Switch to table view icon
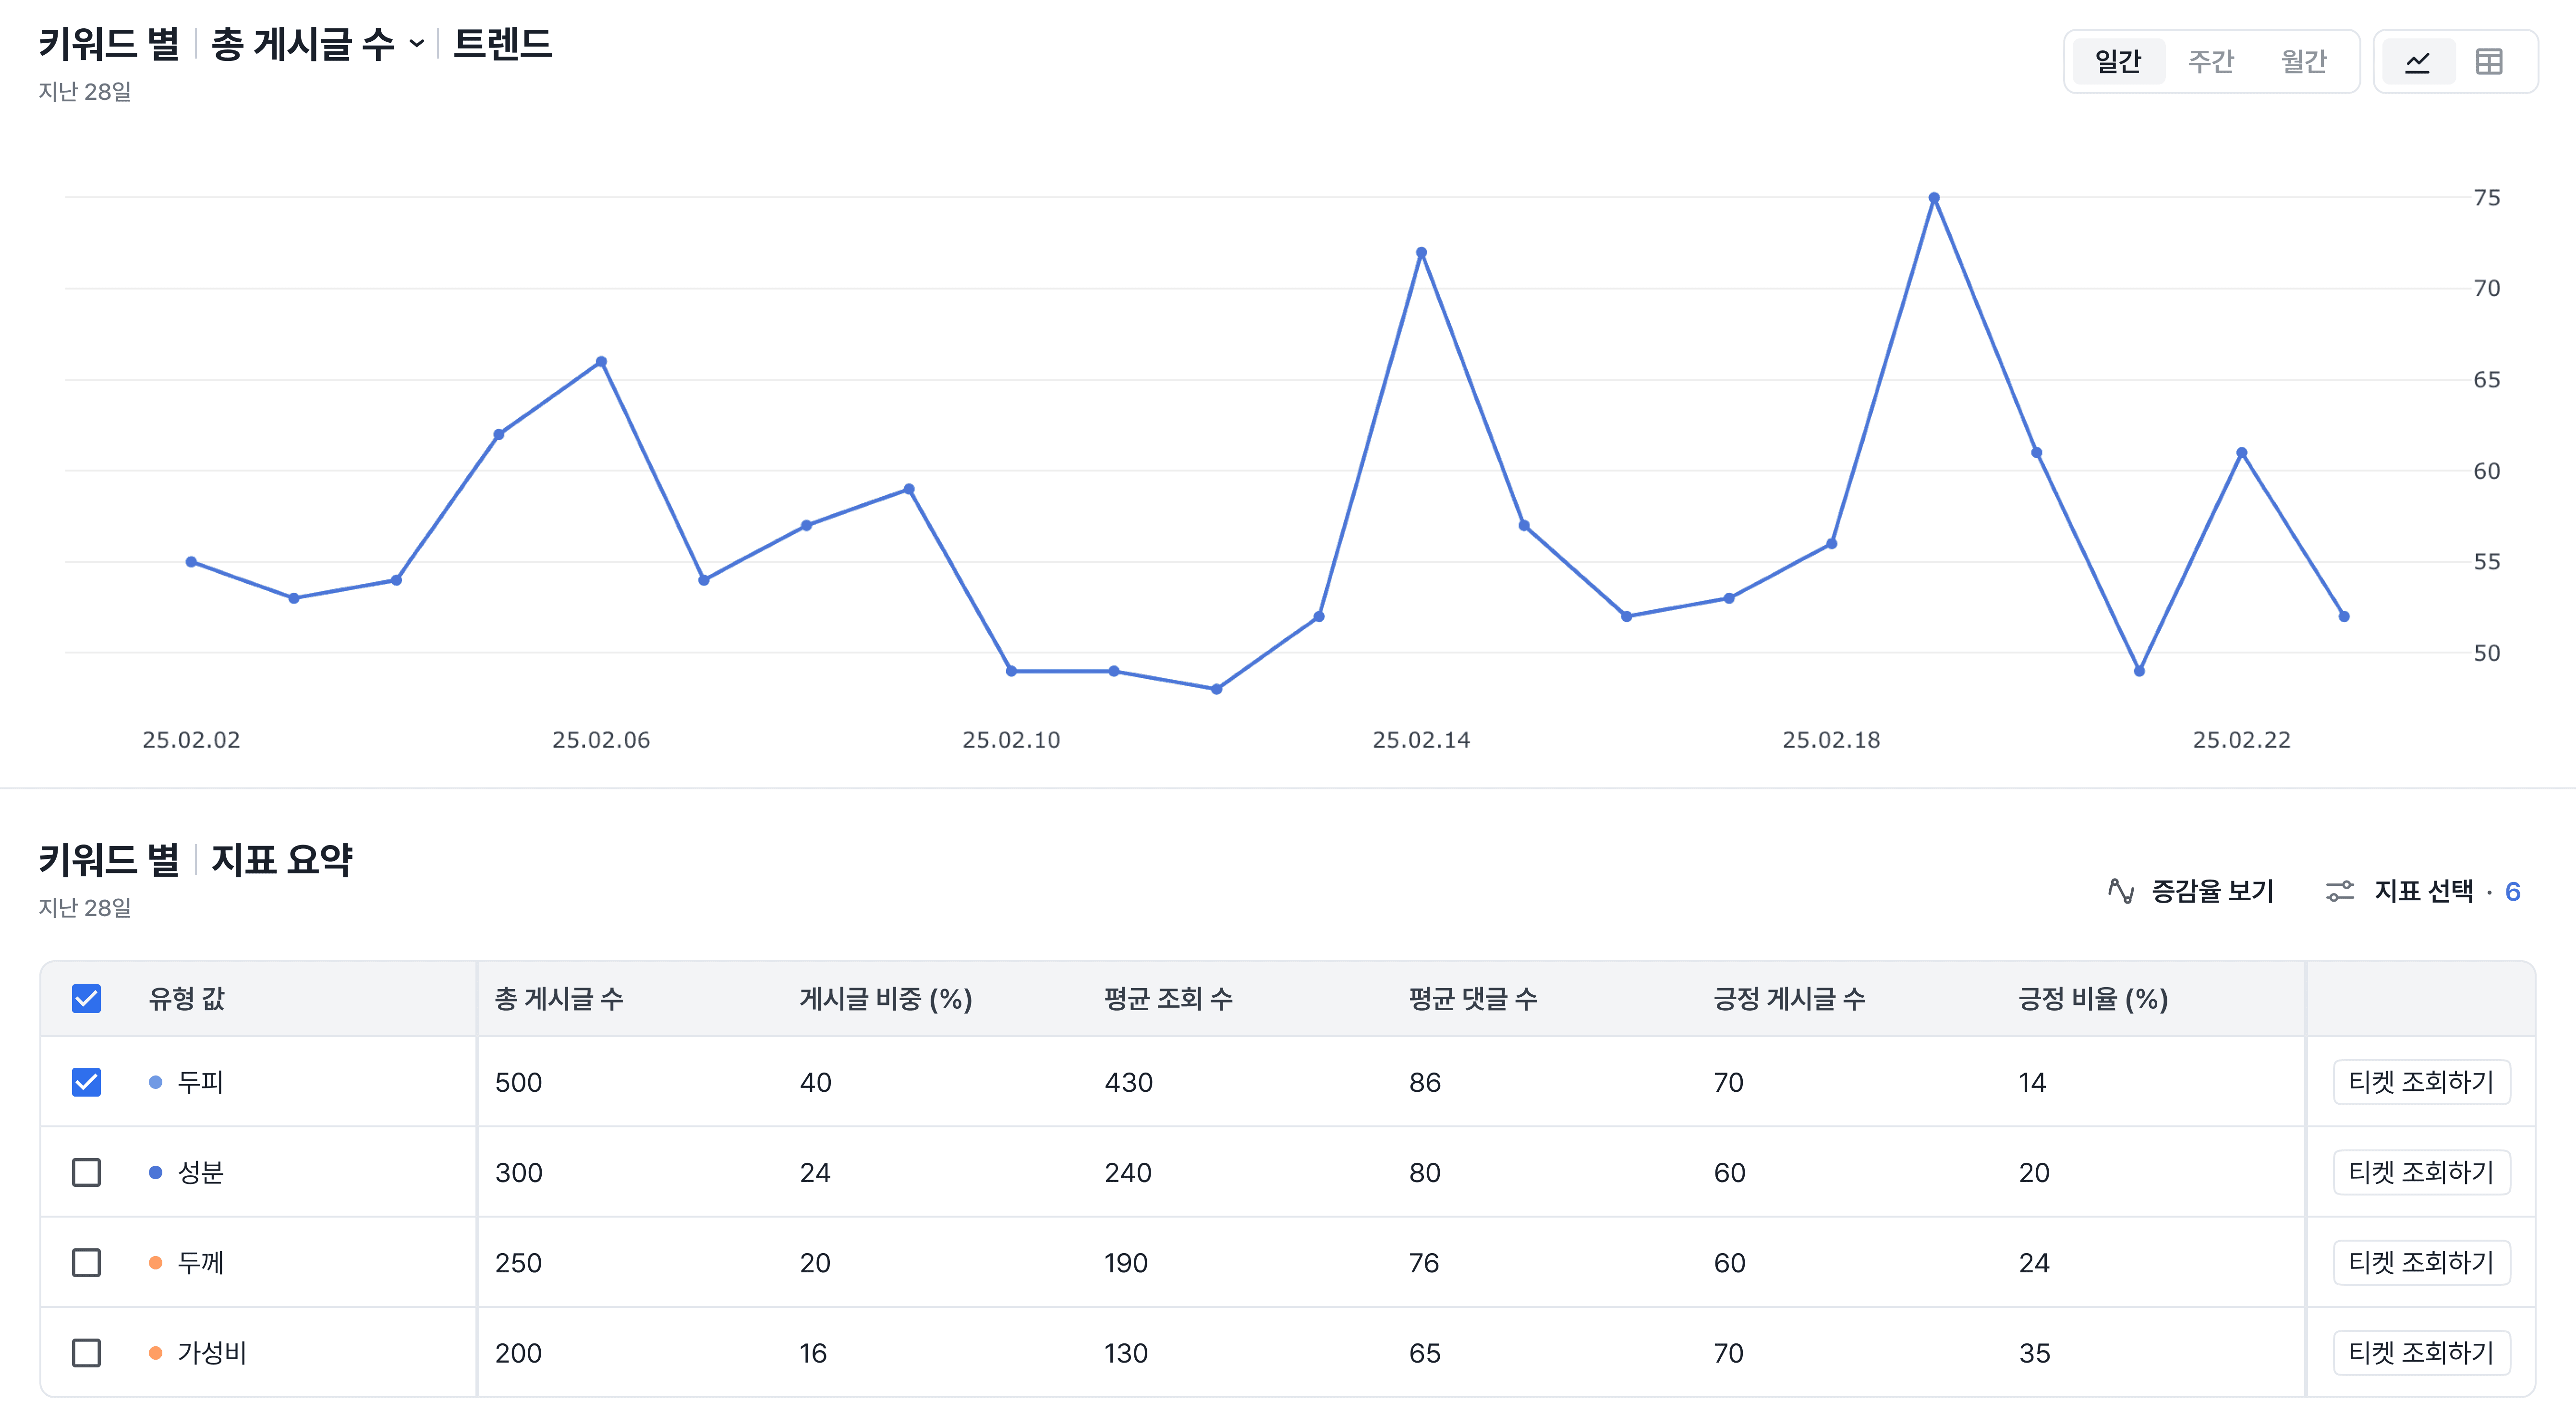The width and height of the screenshot is (2576, 1425). [x=2489, y=62]
